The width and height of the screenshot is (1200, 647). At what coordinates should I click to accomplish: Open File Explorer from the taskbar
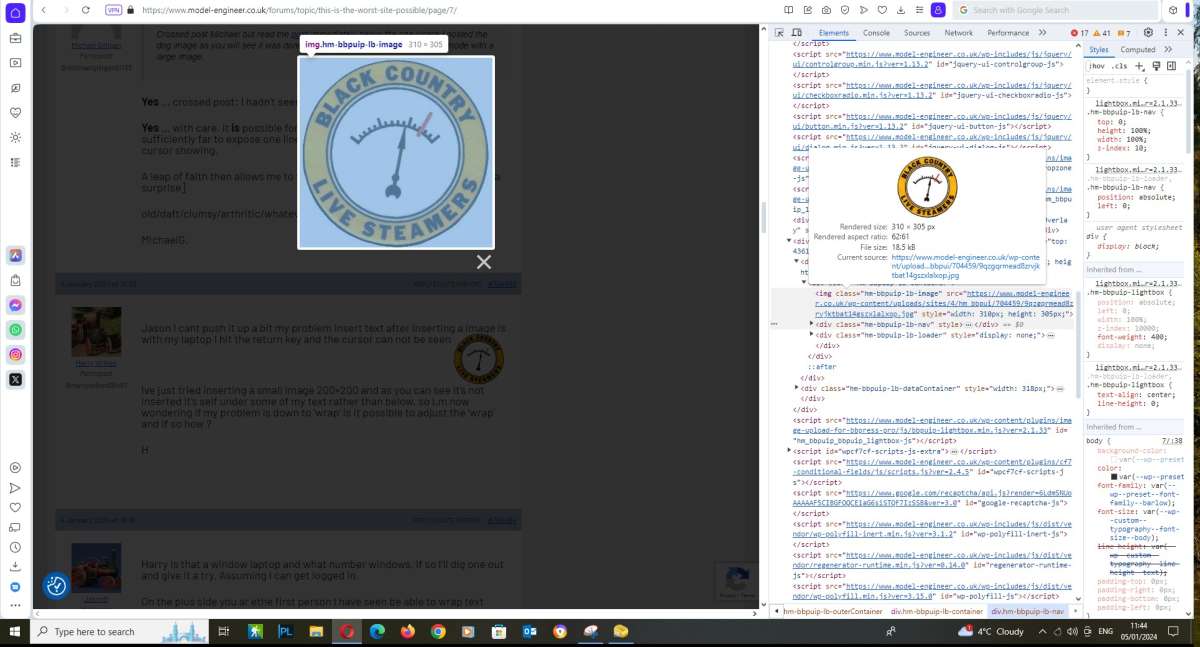click(x=316, y=632)
